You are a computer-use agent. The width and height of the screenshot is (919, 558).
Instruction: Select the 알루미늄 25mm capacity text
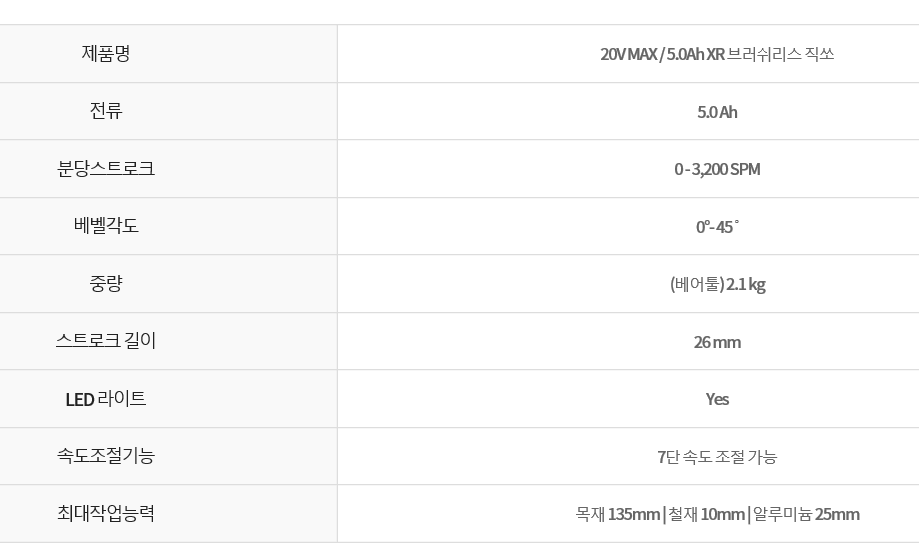806,514
